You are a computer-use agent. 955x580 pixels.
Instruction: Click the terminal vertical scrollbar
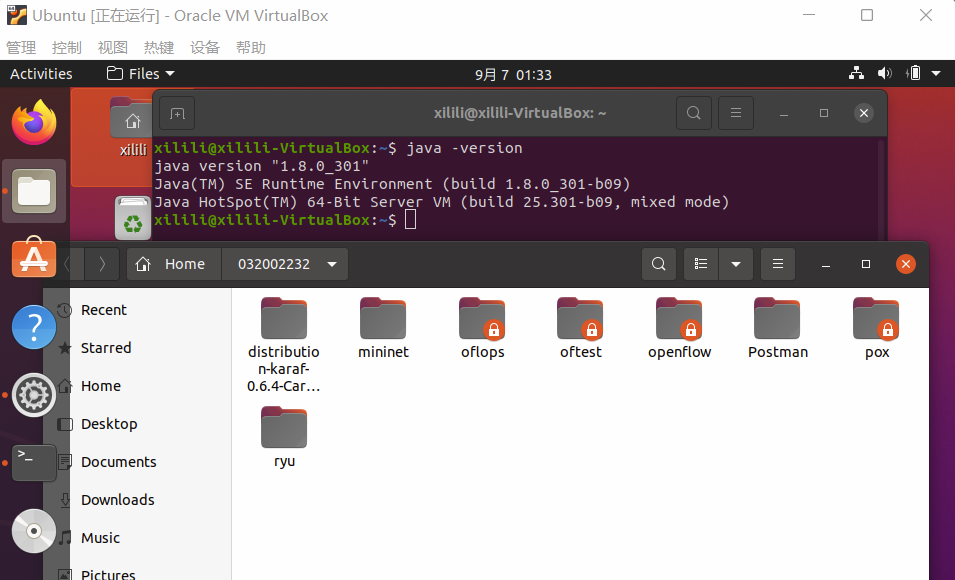click(881, 189)
